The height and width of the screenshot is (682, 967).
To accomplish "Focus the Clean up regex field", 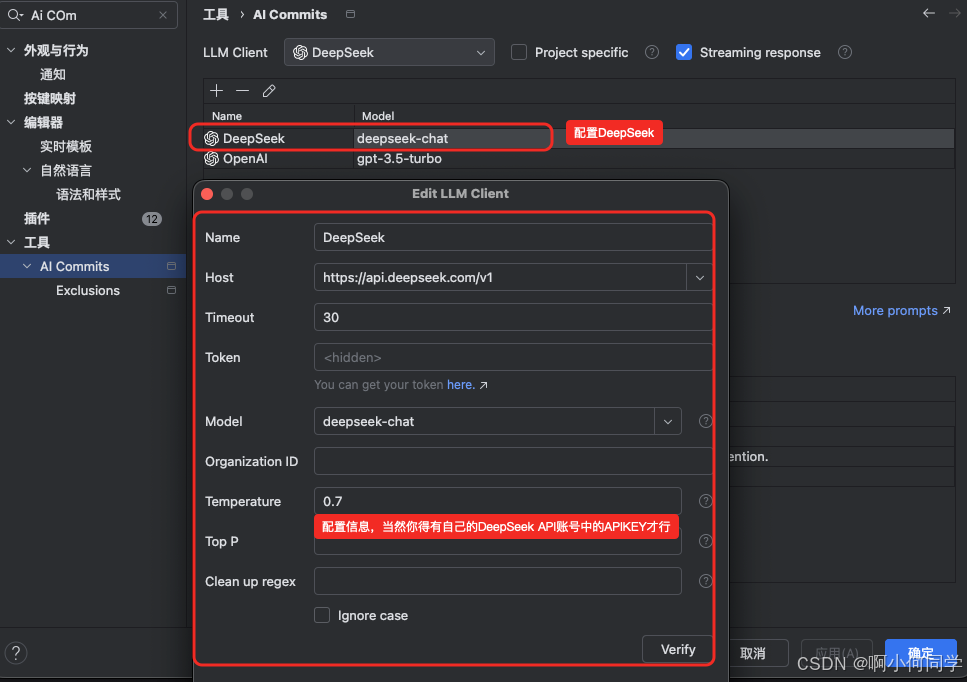I will pos(498,581).
